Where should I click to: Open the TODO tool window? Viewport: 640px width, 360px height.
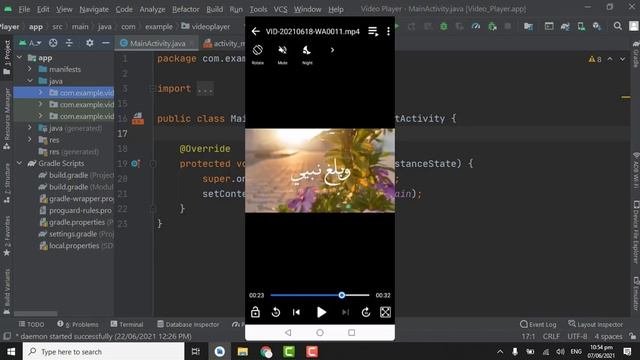31,324
